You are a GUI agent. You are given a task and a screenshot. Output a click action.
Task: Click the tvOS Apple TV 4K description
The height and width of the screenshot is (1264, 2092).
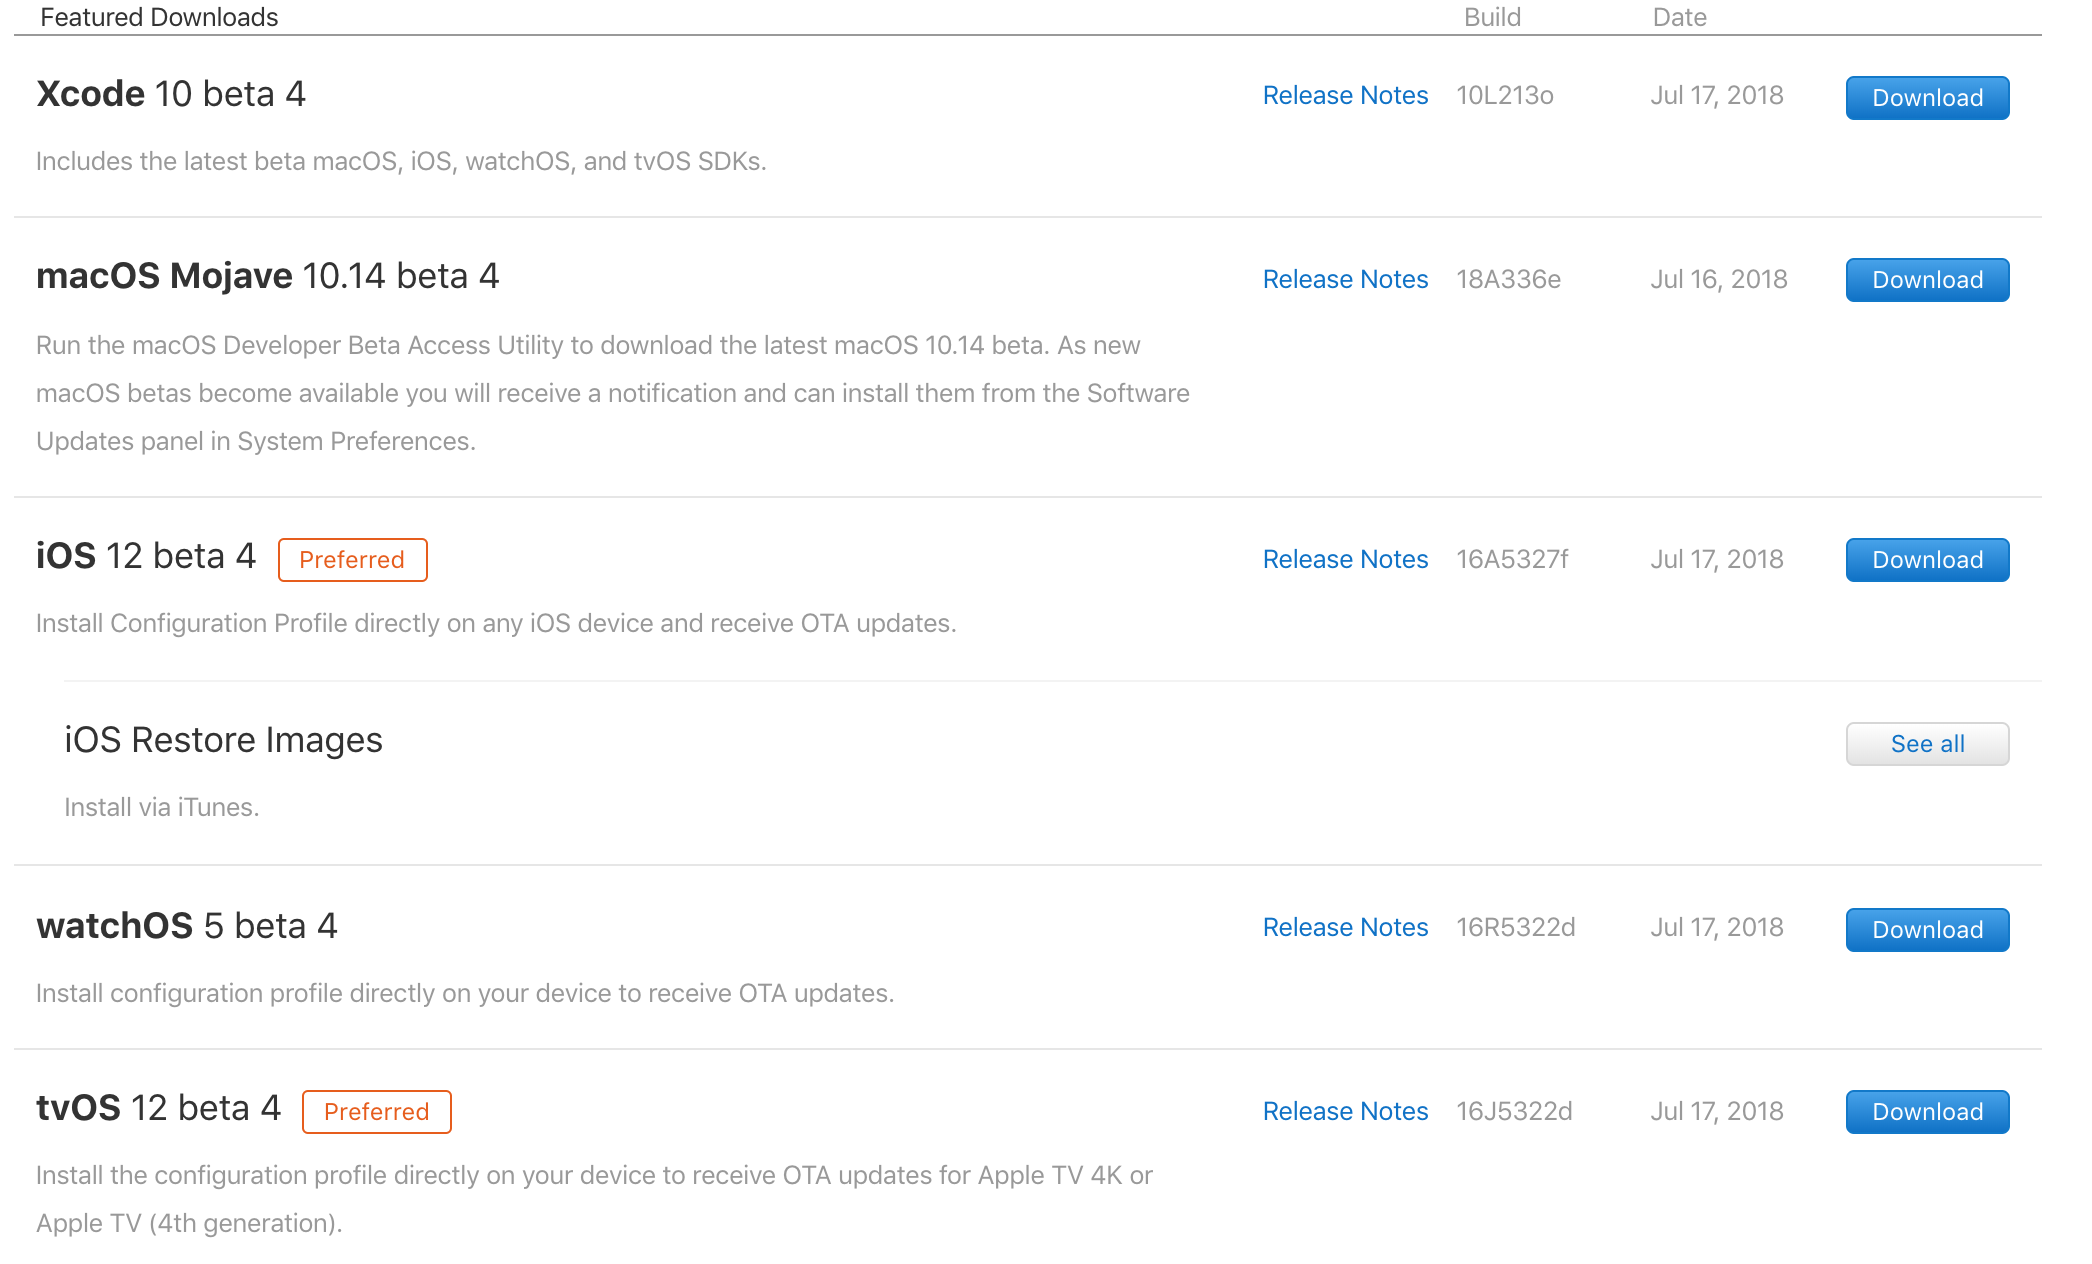[x=595, y=1199]
